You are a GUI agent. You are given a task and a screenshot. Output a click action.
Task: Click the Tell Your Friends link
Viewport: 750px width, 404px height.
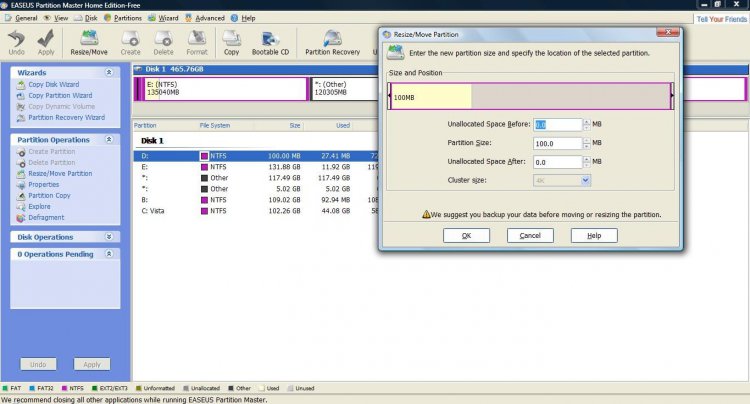coord(721,19)
